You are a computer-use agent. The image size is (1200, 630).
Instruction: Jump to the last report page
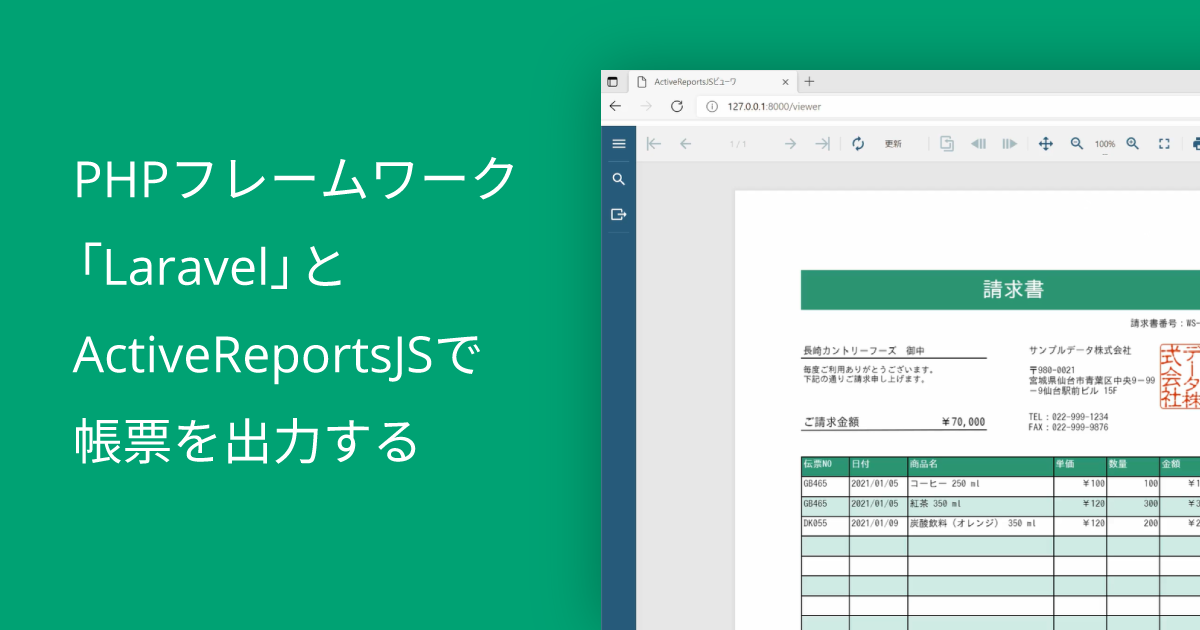(x=822, y=144)
